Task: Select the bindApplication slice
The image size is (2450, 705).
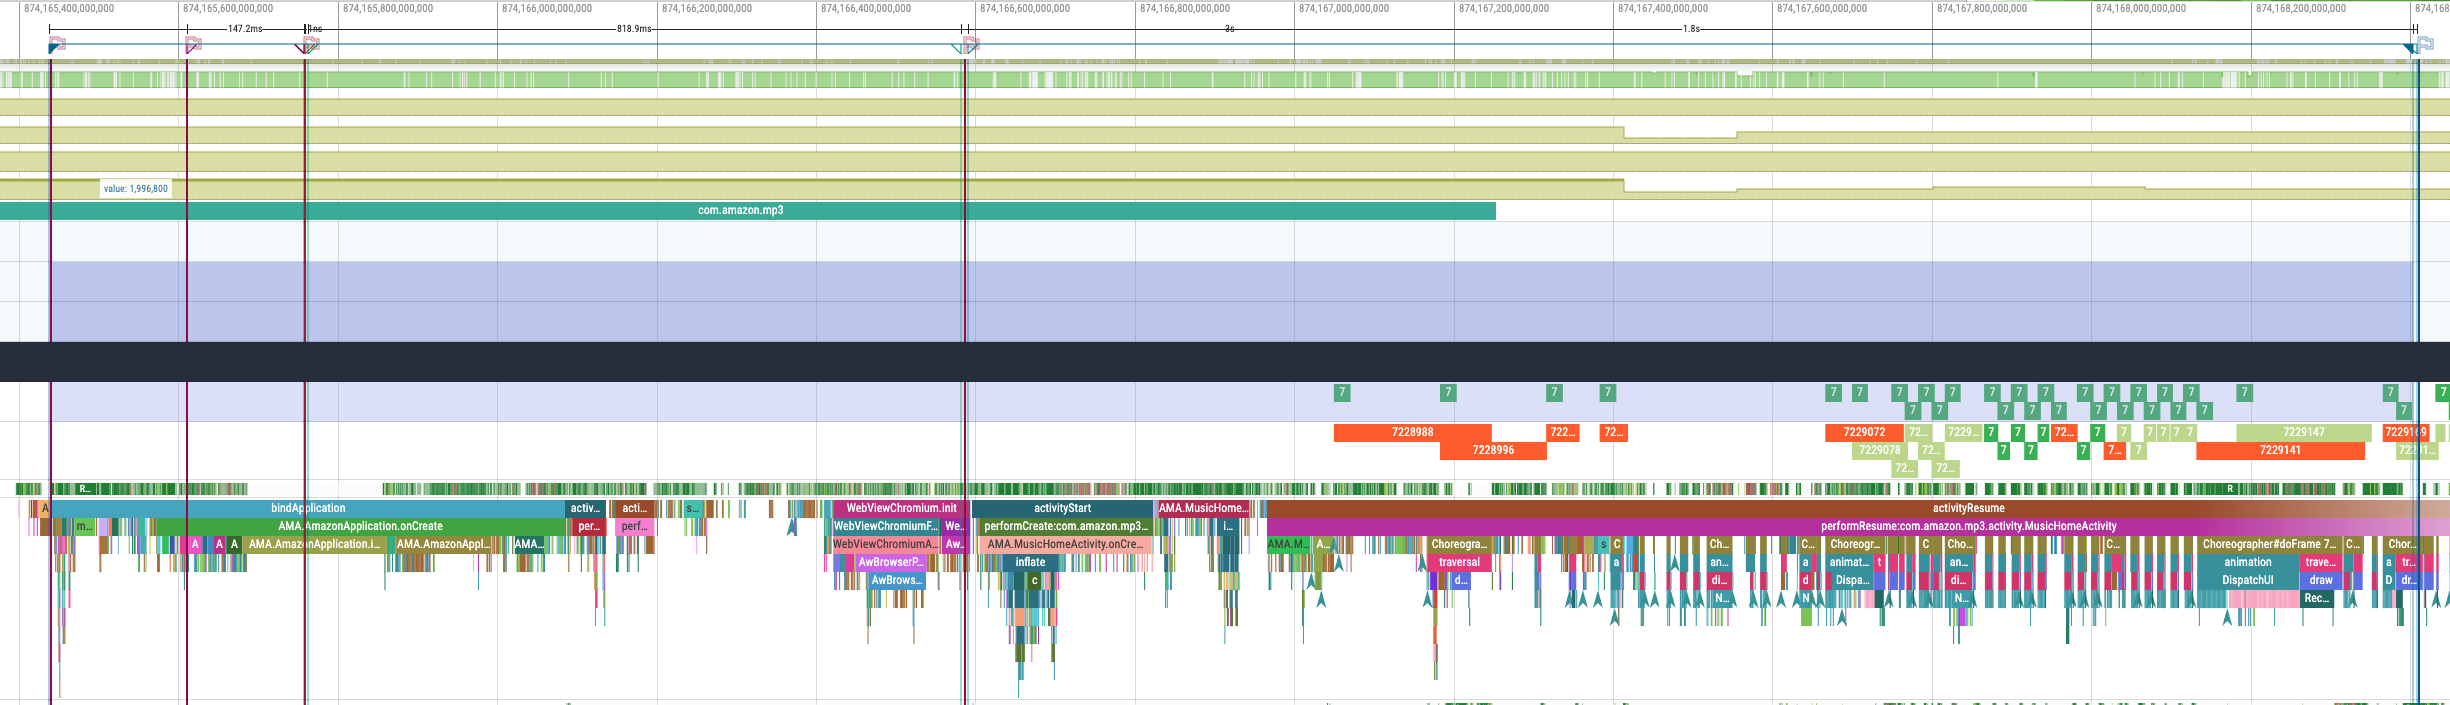Action: click(308, 508)
